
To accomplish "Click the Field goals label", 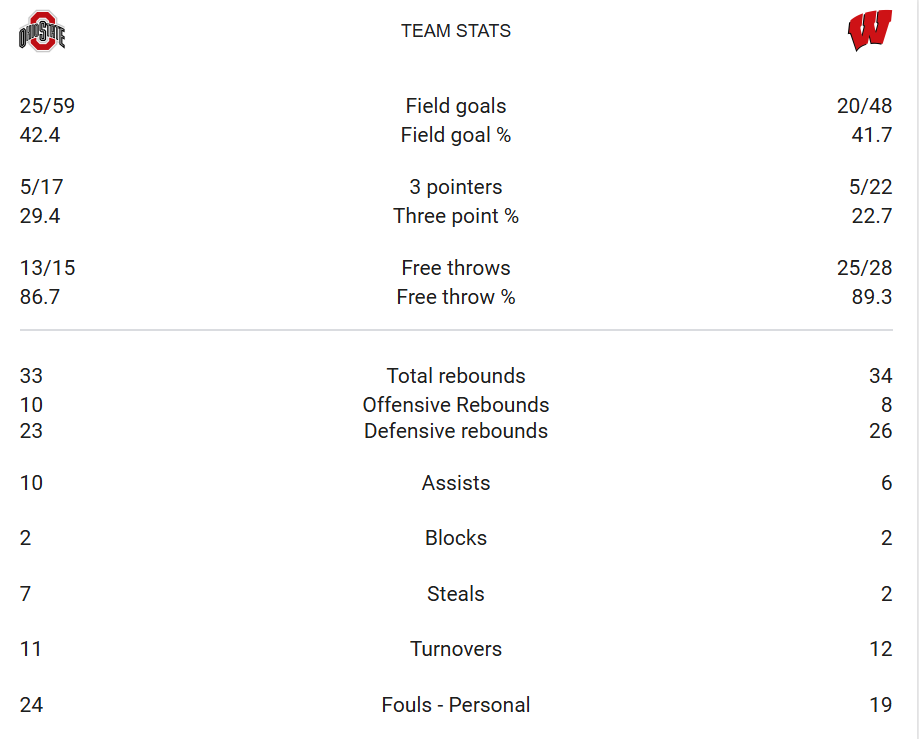I will 456,106.
